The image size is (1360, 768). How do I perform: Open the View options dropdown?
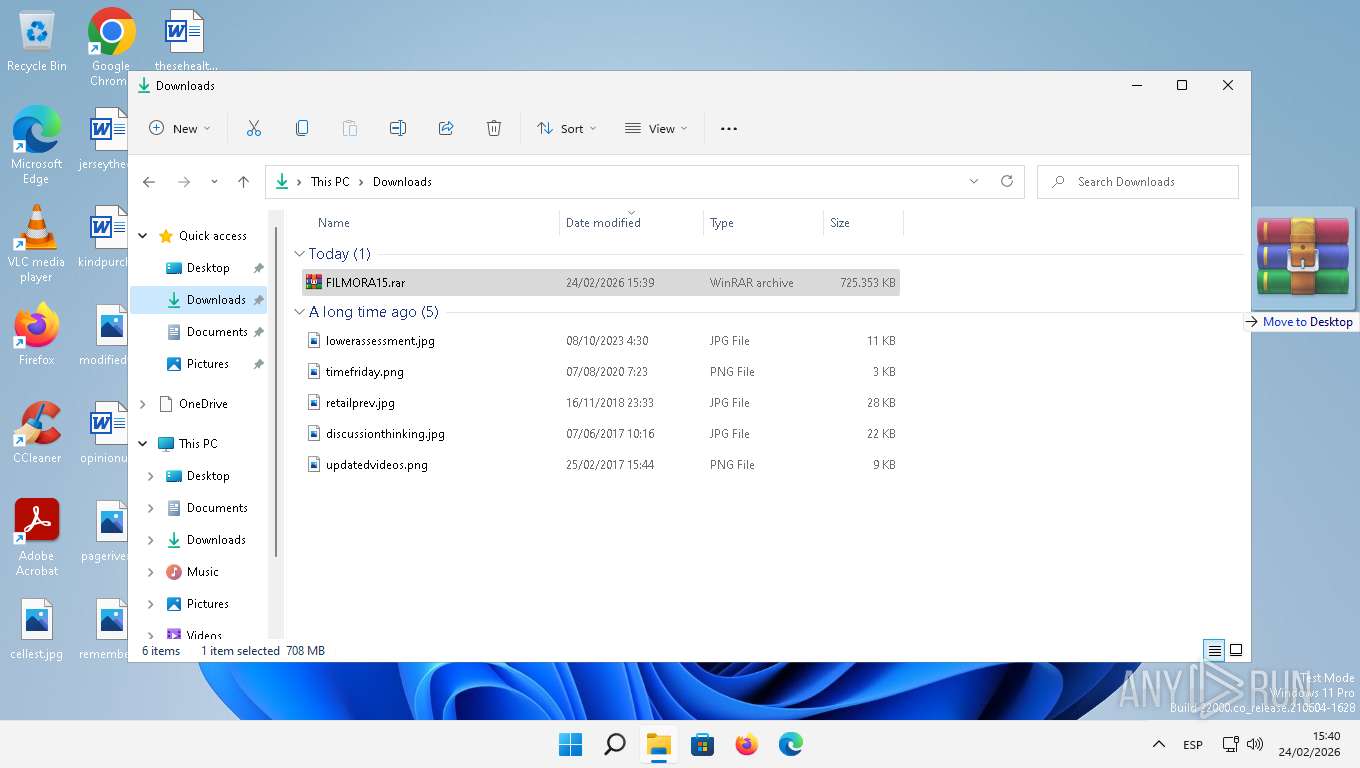[657, 128]
